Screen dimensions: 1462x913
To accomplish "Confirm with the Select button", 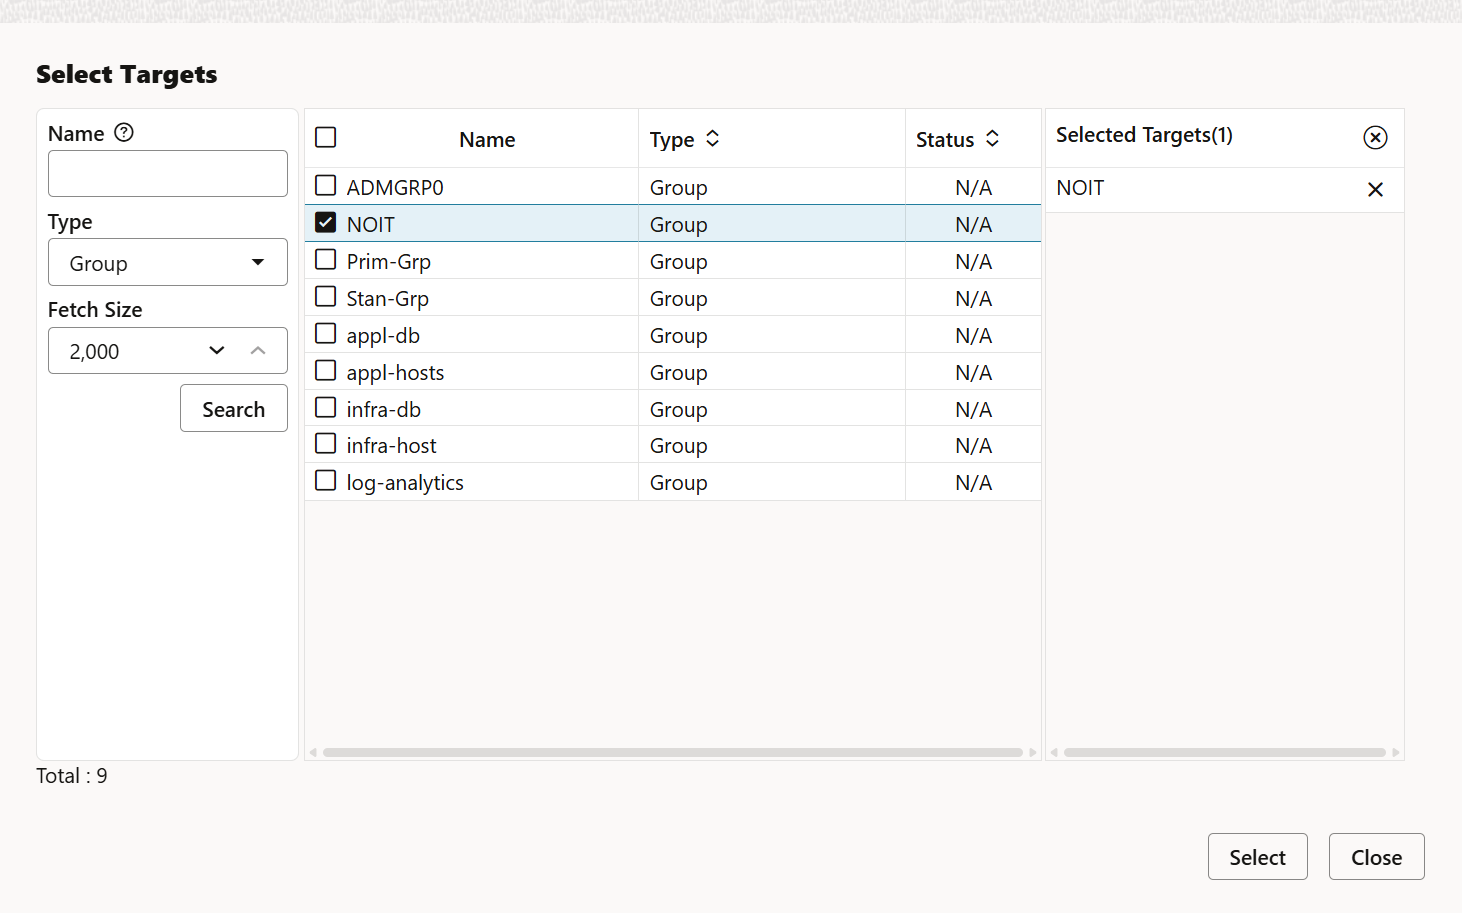I will click(1257, 857).
